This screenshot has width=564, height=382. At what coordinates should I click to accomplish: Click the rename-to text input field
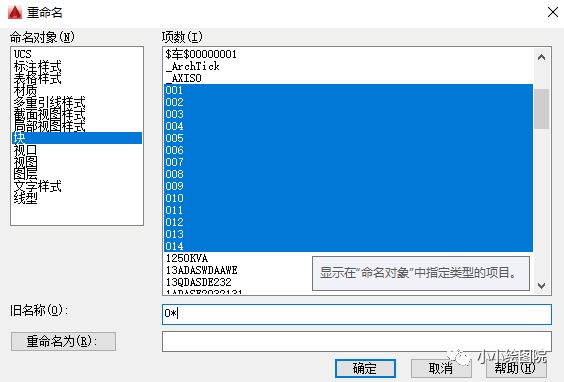click(x=356, y=341)
